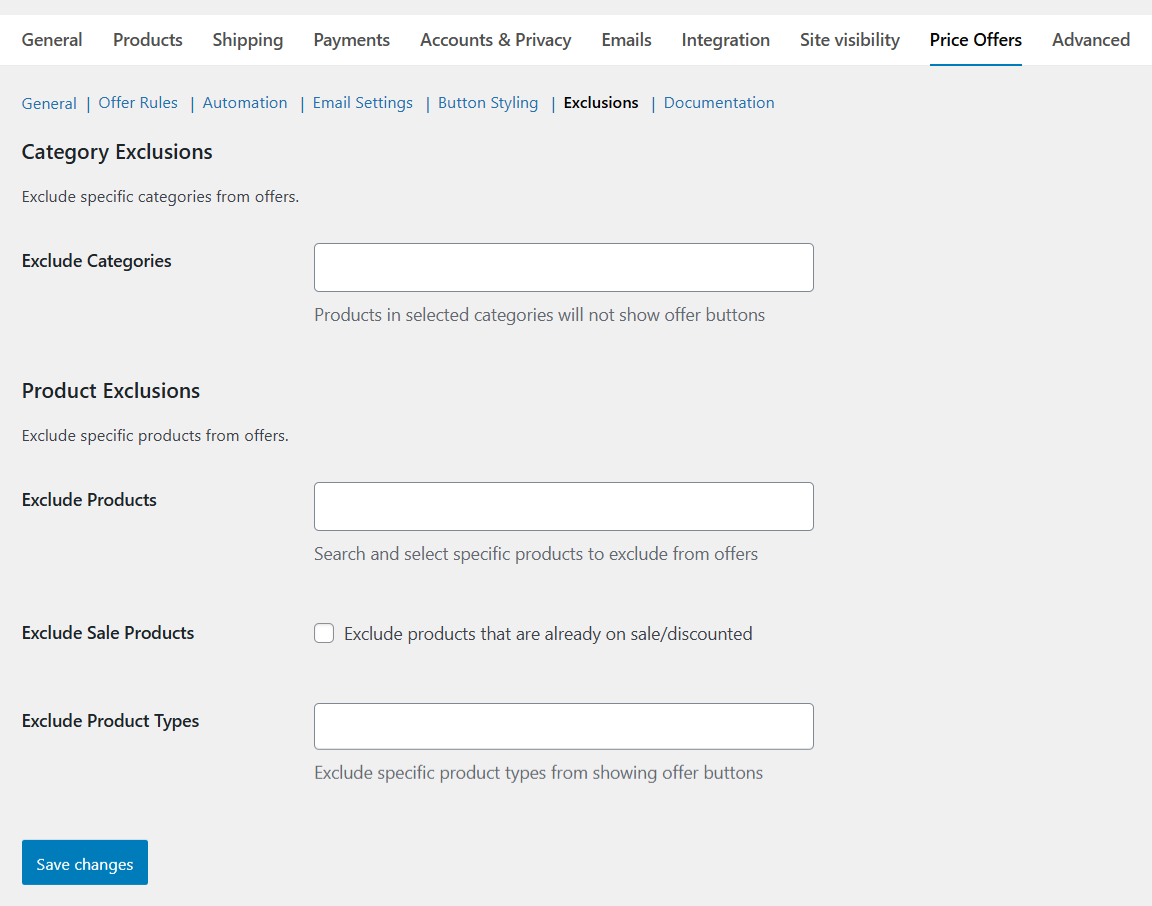Open Button Styling section
Screen dimensions: 1152x906
coord(488,103)
